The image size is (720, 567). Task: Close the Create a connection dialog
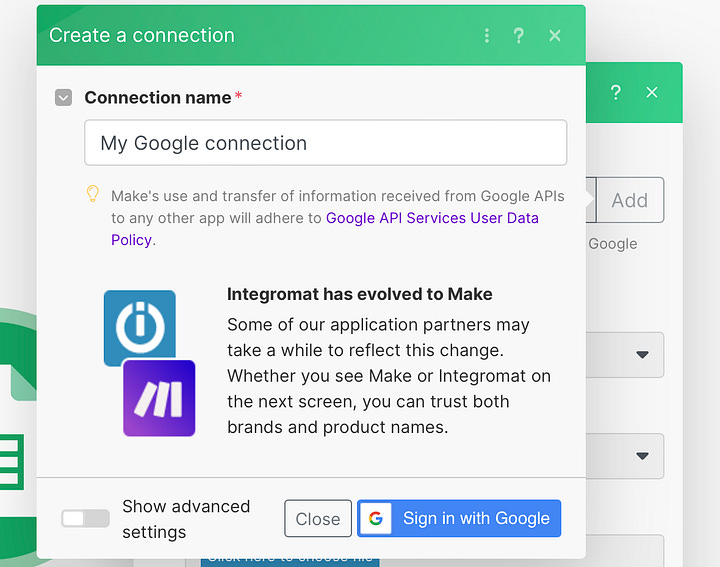555,35
